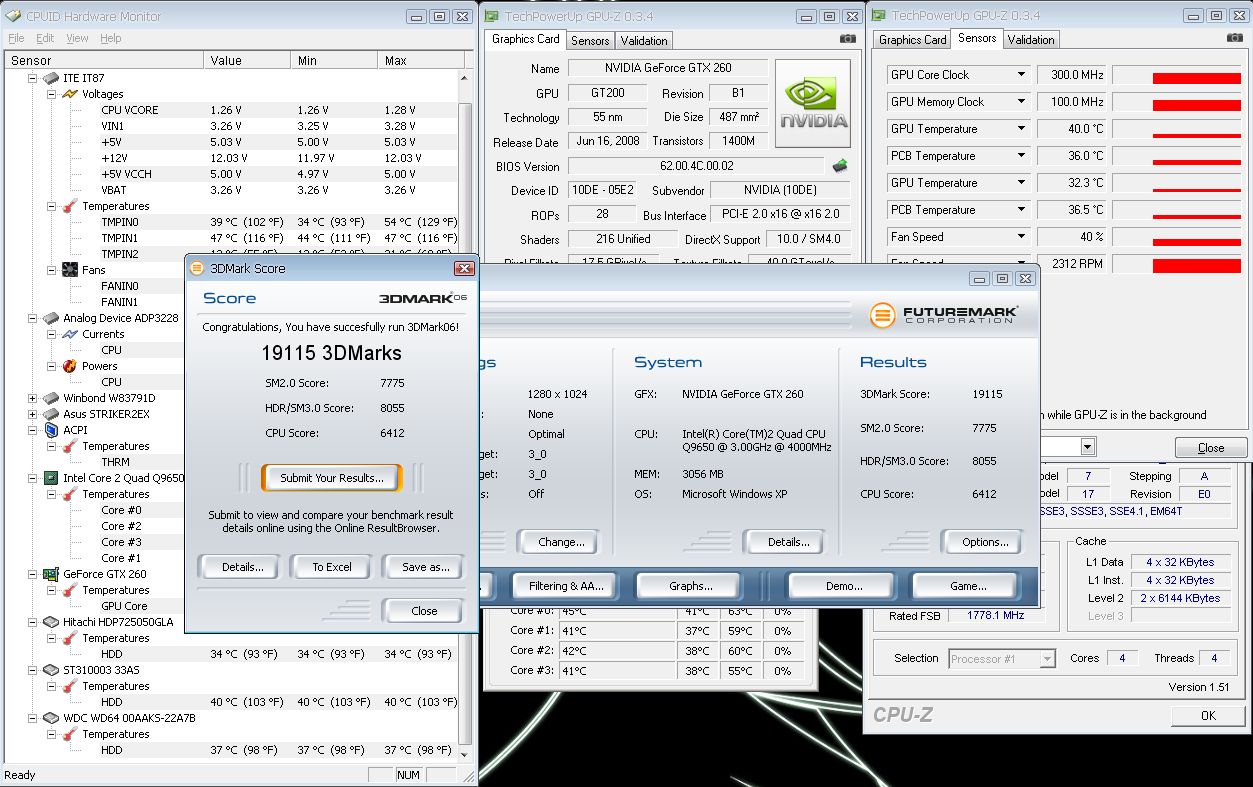Viewport: 1253px width, 787px height.
Task: Click the Futuremark Corporation logo
Action: pyautogui.click(x=943, y=315)
